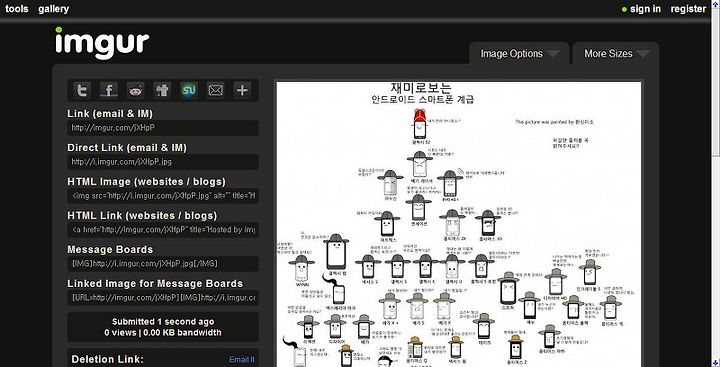Click the 'Deletion Link:' label

coord(107,359)
